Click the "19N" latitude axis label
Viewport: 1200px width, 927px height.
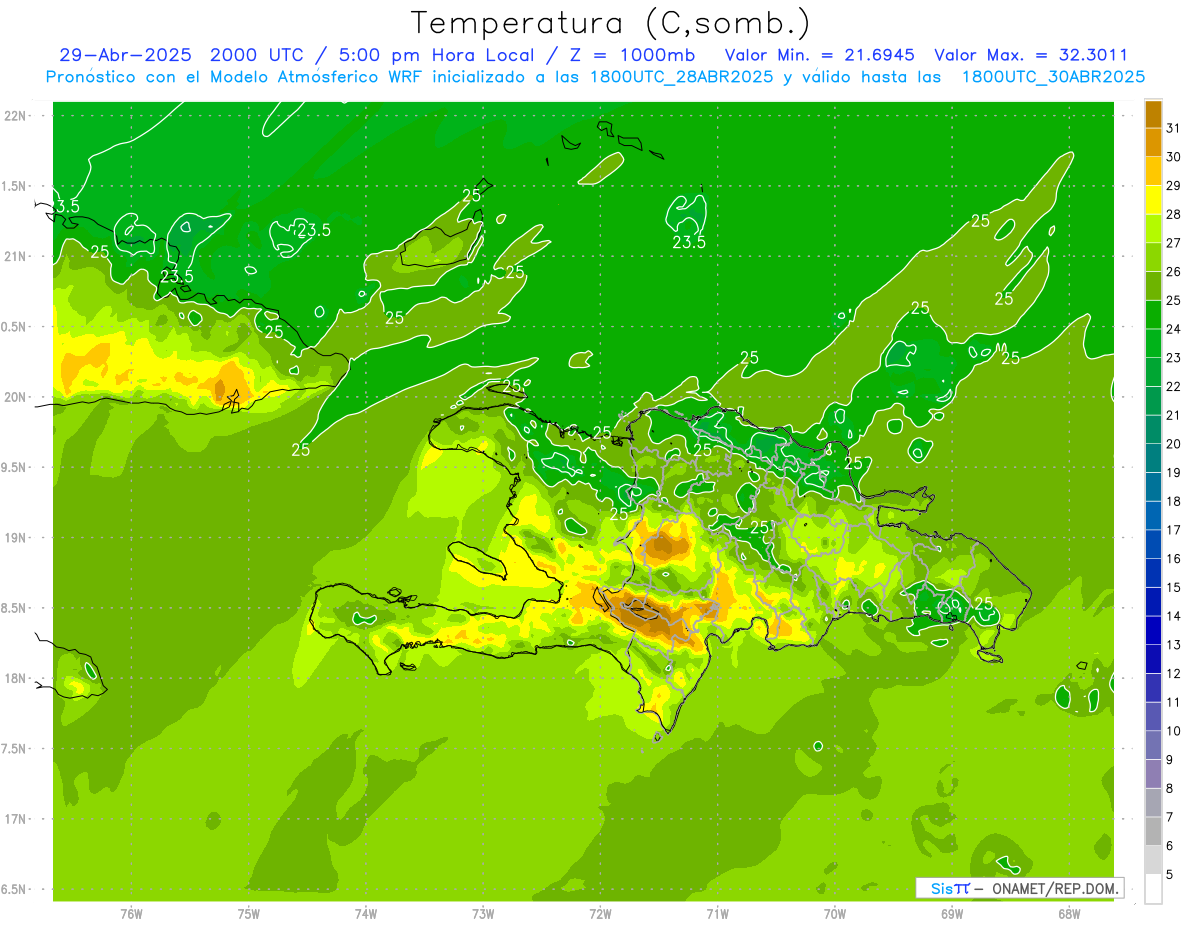(16, 538)
